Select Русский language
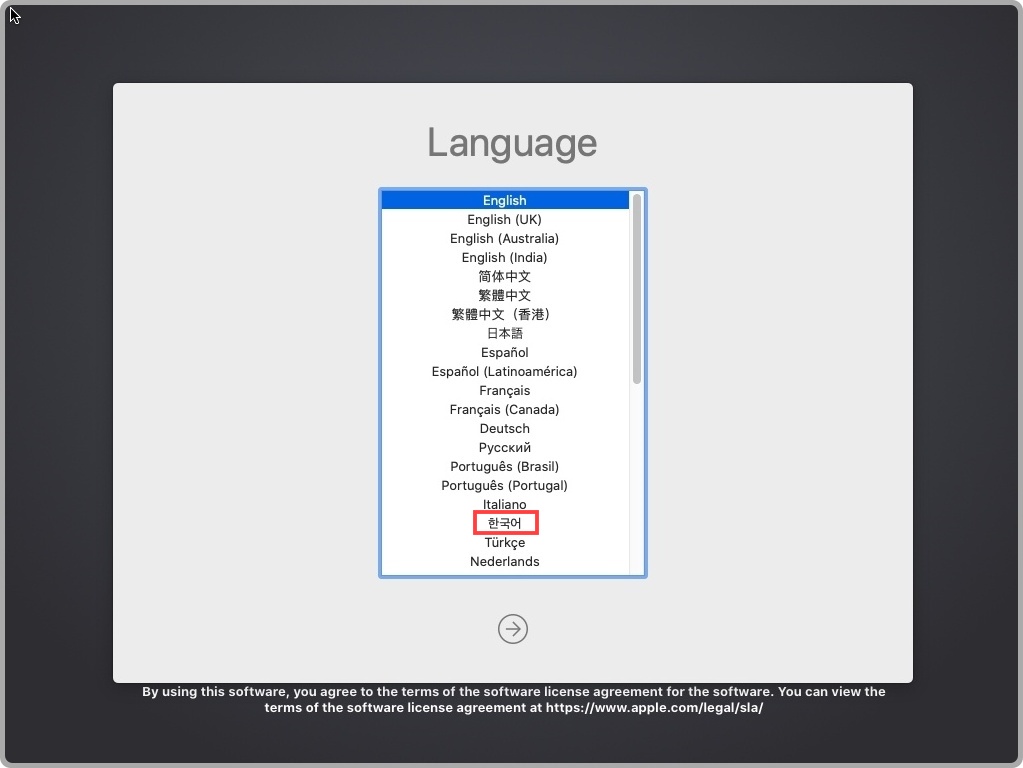 505,448
